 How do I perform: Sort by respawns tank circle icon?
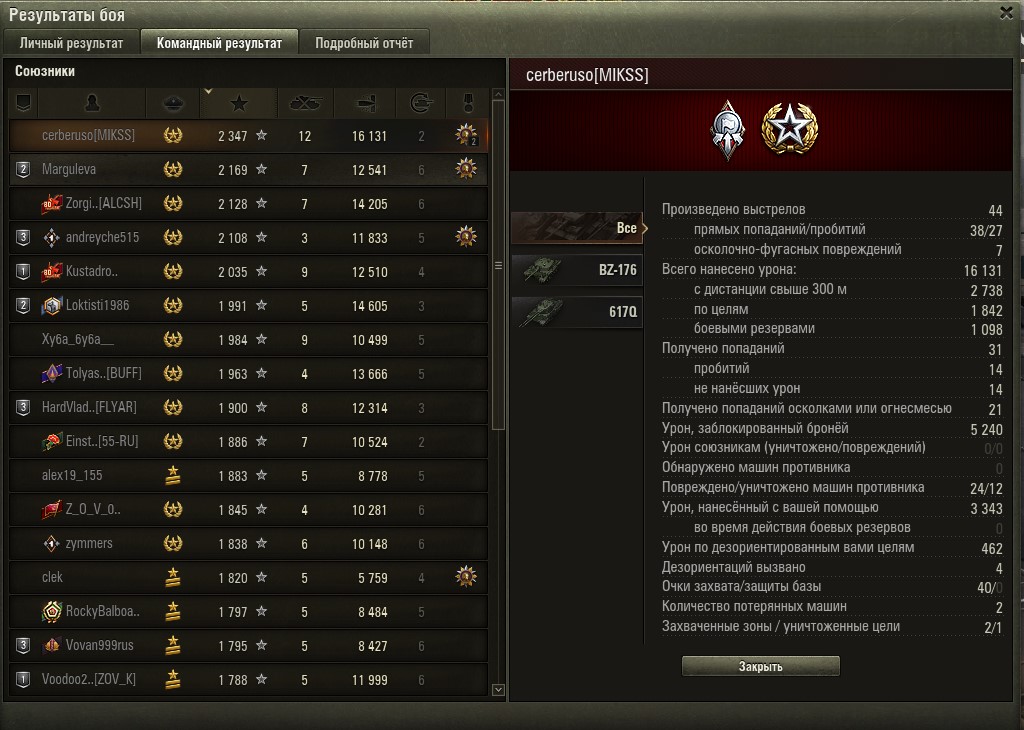pyautogui.click(x=421, y=103)
